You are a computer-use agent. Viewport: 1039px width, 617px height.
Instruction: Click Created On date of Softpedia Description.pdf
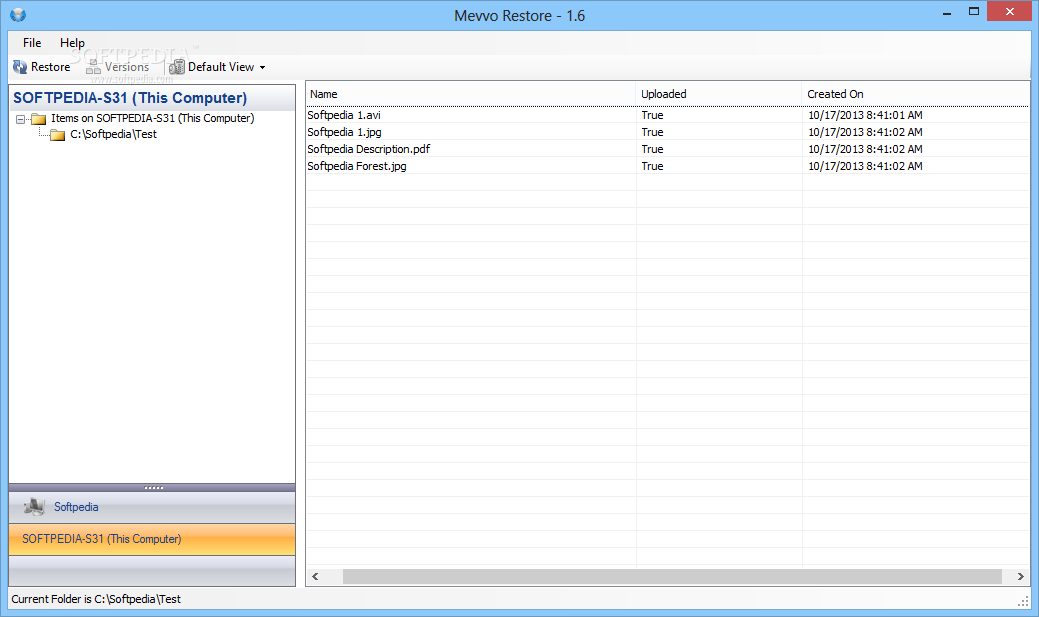[865, 149]
